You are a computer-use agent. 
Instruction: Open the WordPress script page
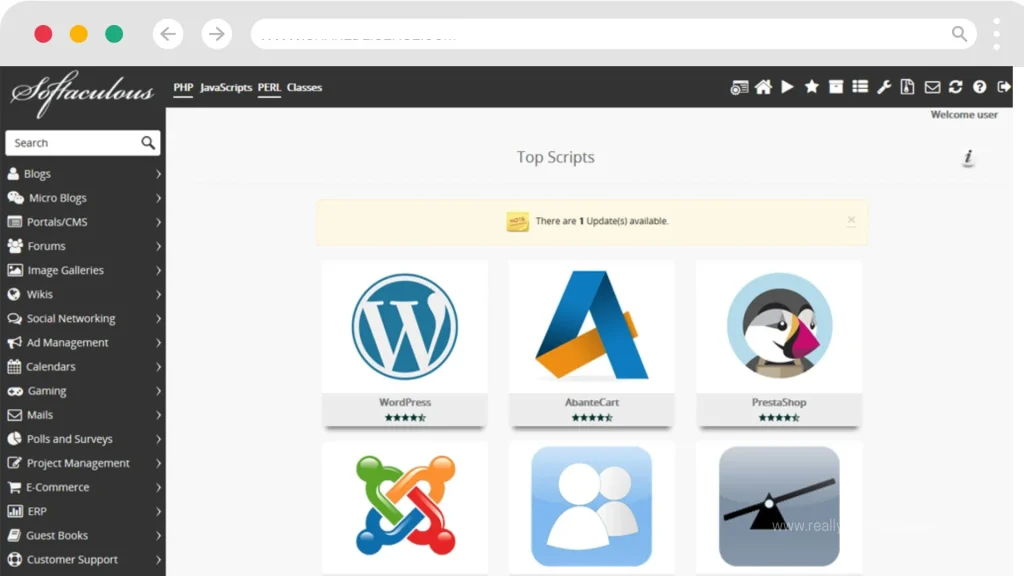404,325
